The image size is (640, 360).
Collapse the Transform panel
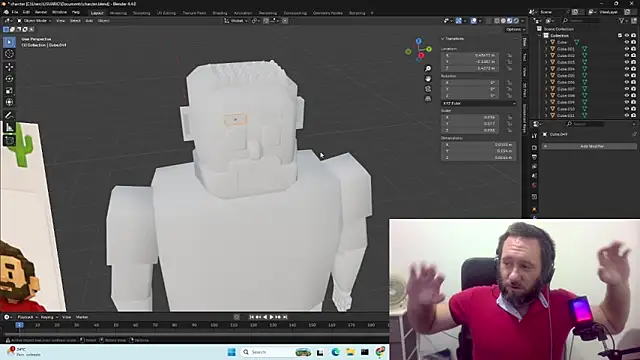coord(442,39)
